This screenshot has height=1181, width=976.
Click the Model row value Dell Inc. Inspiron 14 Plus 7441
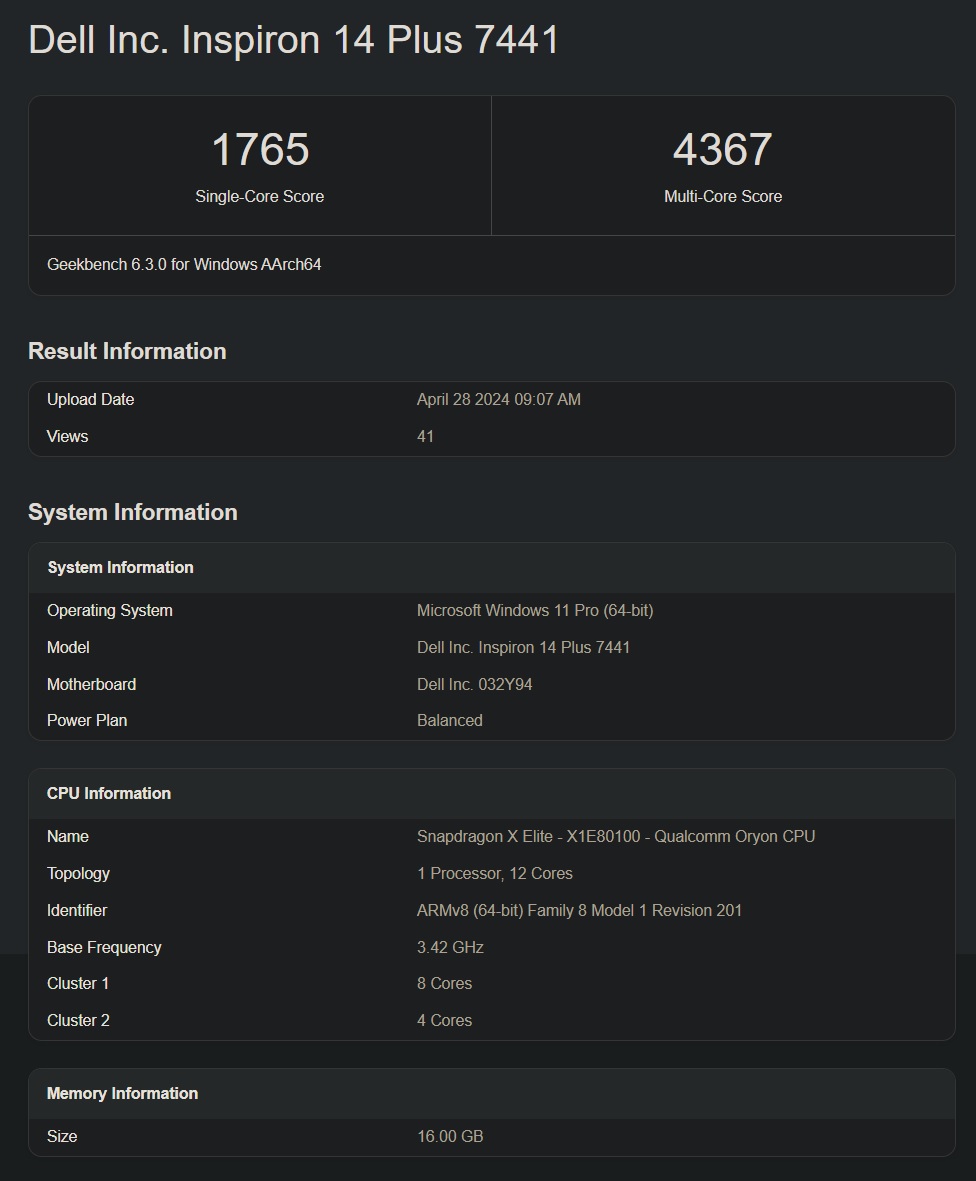click(523, 647)
